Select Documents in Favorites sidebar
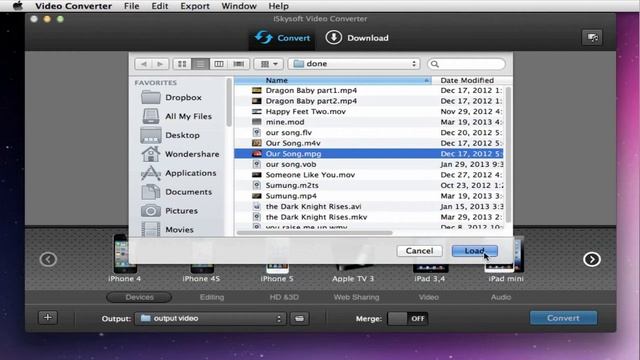Image resolution: width=640 pixels, height=360 pixels. click(176, 192)
